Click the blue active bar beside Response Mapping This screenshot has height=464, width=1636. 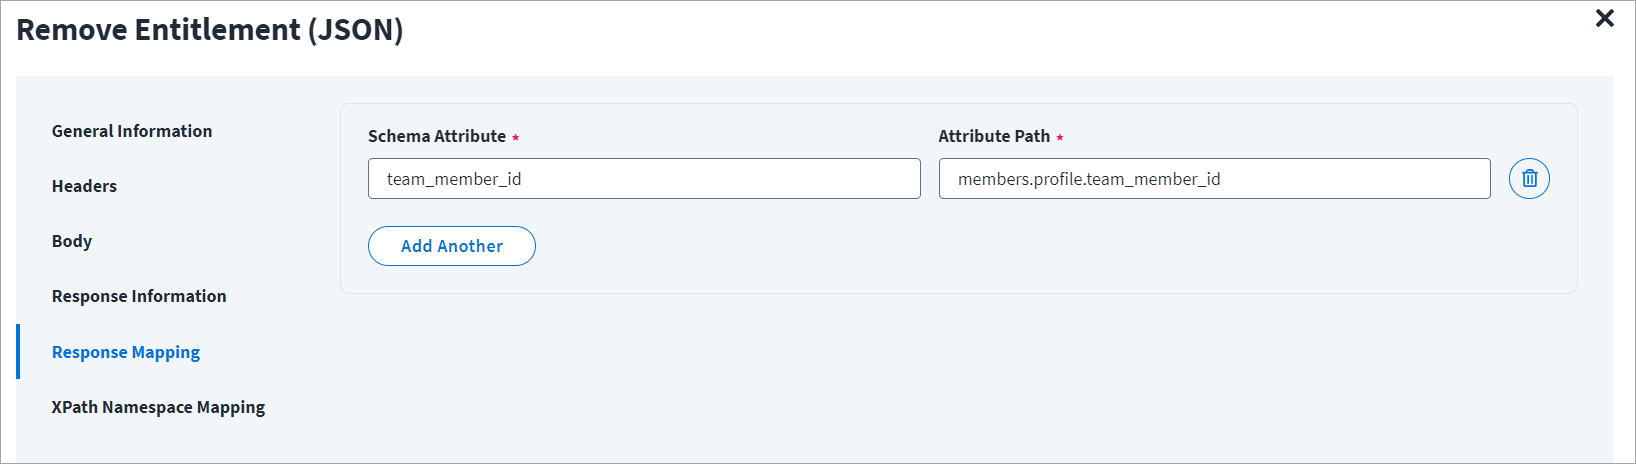pyautogui.click(x=18, y=351)
